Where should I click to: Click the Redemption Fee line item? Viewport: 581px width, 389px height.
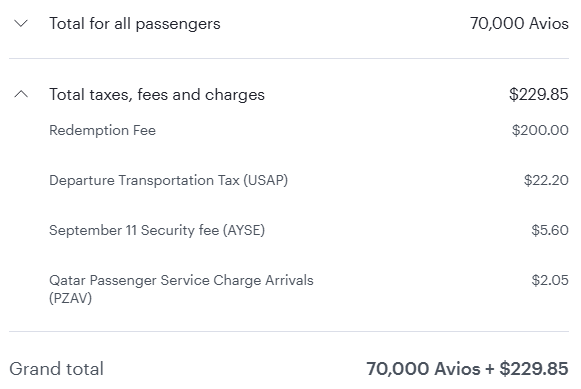(x=103, y=130)
